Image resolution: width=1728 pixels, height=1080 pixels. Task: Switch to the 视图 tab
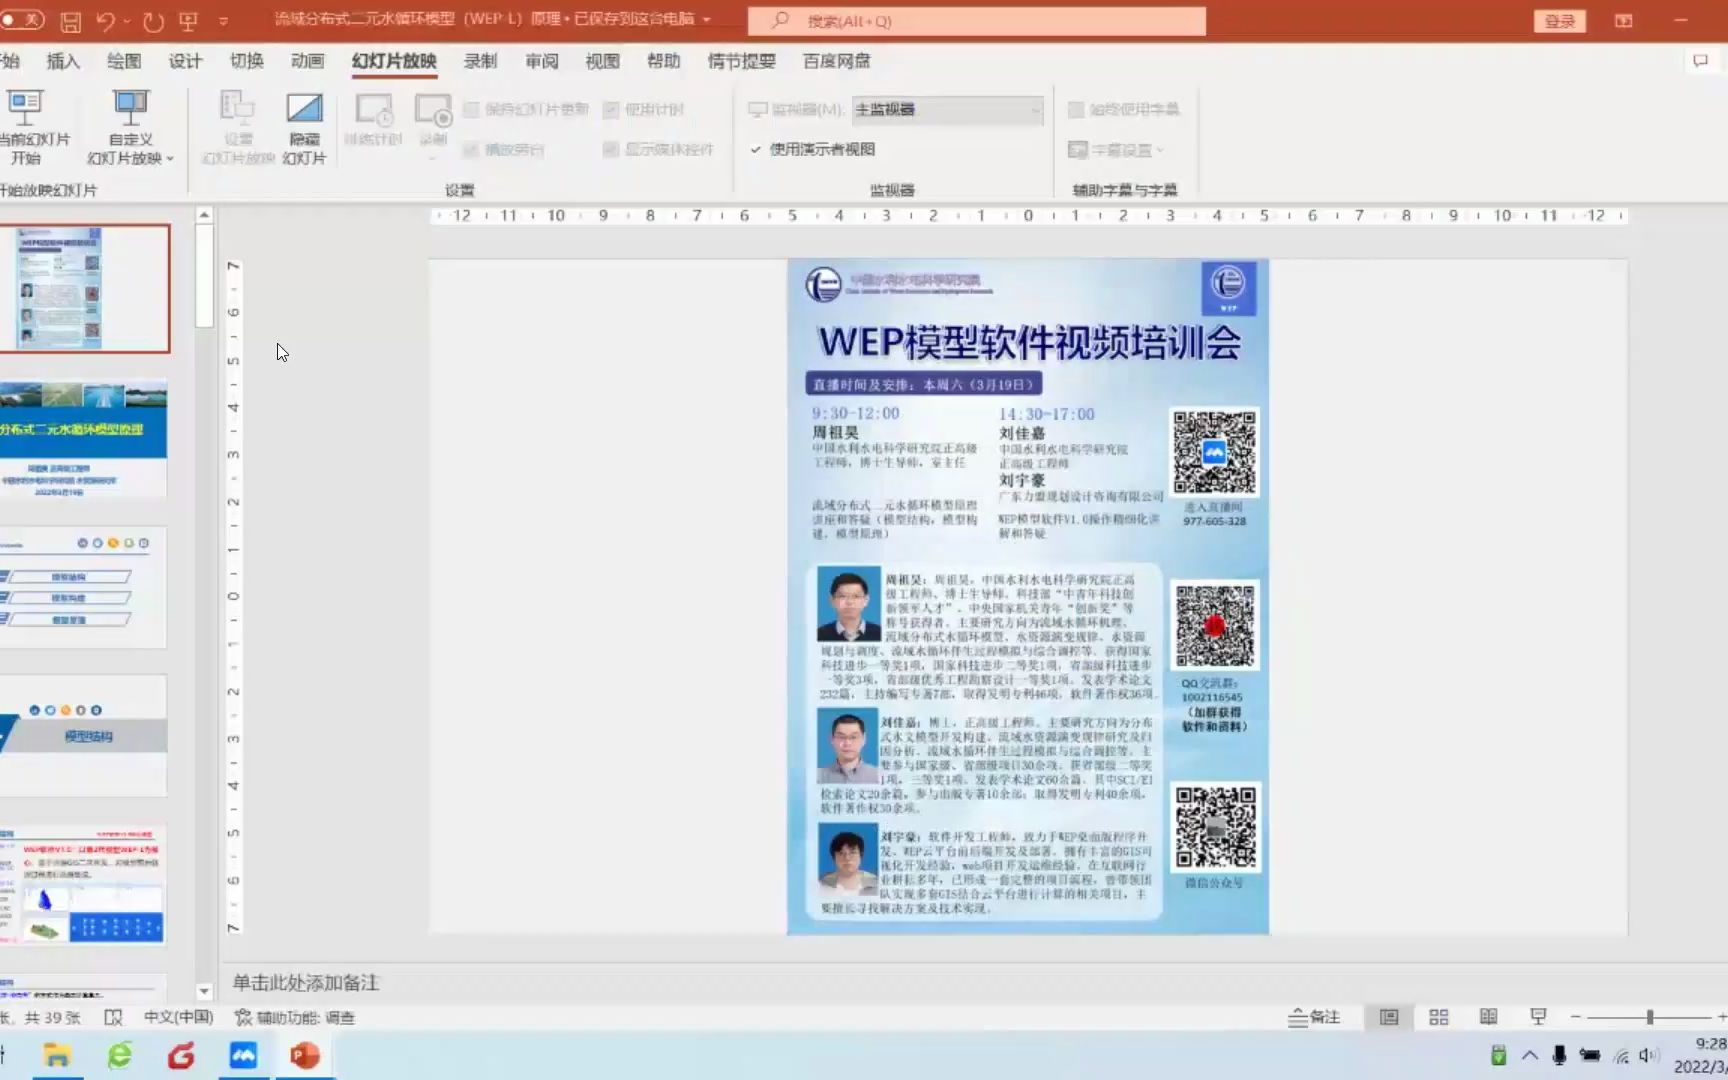(602, 61)
